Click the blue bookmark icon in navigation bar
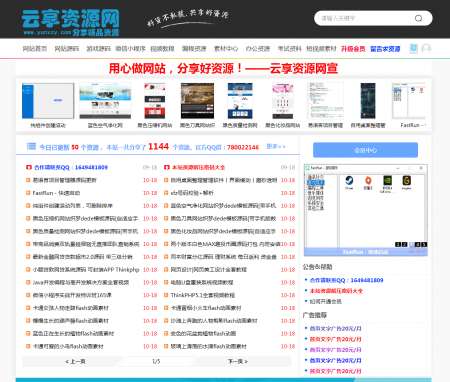450x382 pixels. point(413,48)
